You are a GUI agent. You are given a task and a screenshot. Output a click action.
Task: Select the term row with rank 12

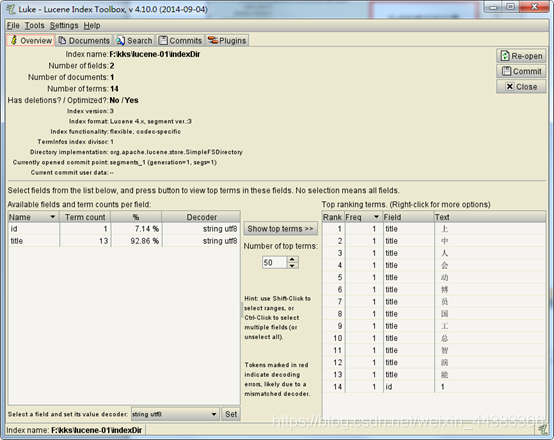pyautogui.click(x=434, y=362)
